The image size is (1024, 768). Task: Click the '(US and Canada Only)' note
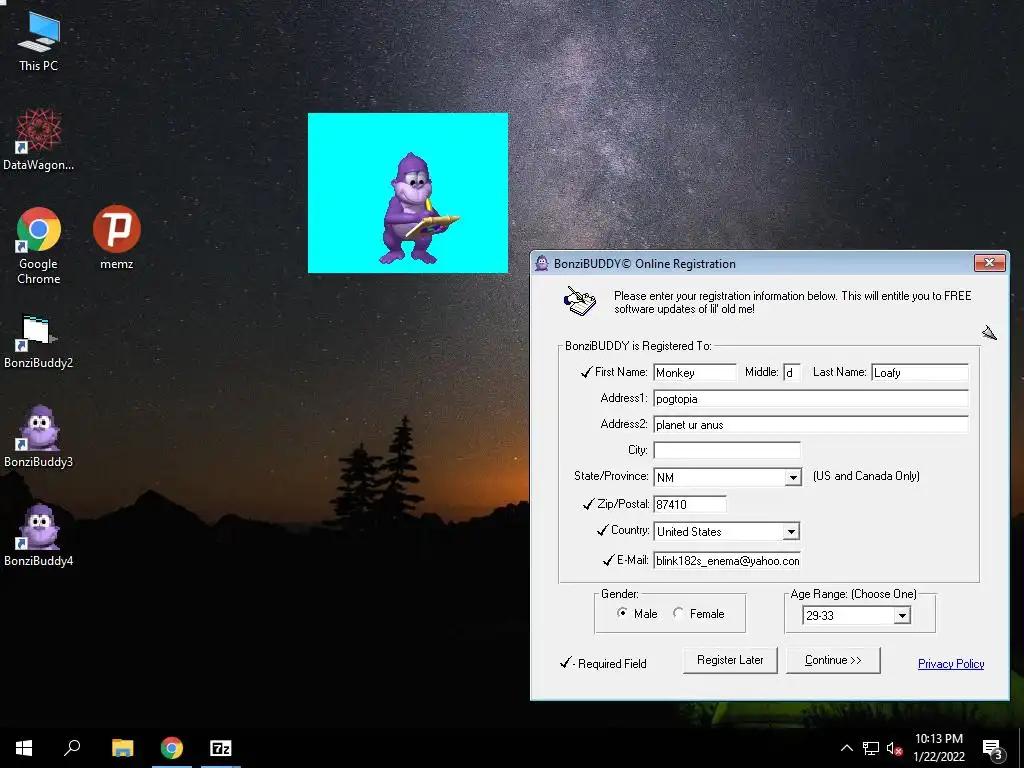pyautogui.click(x=866, y=476)
